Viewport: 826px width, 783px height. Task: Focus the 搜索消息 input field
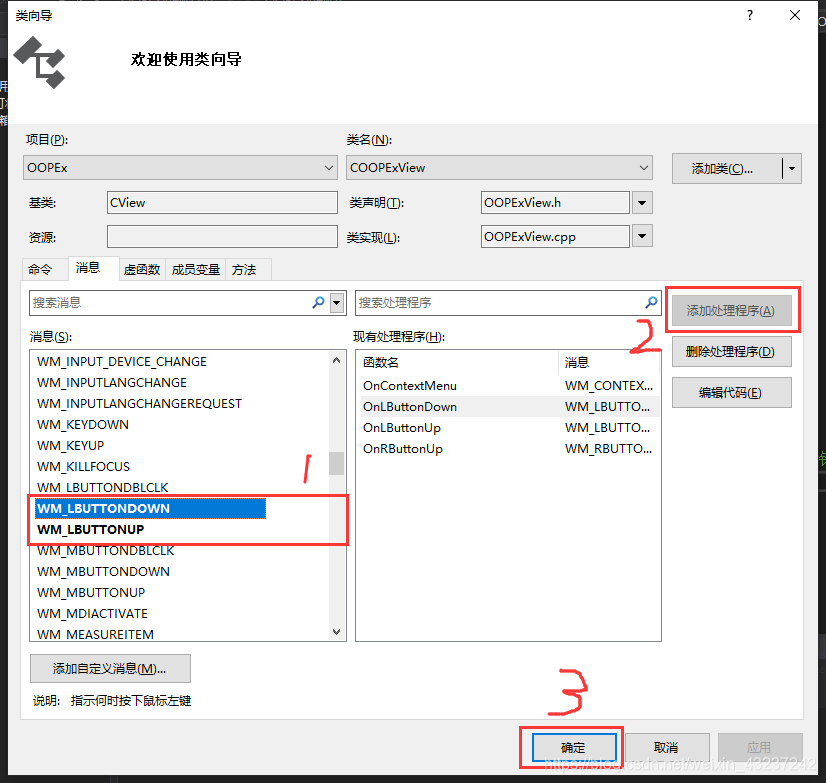click(171, 303)
